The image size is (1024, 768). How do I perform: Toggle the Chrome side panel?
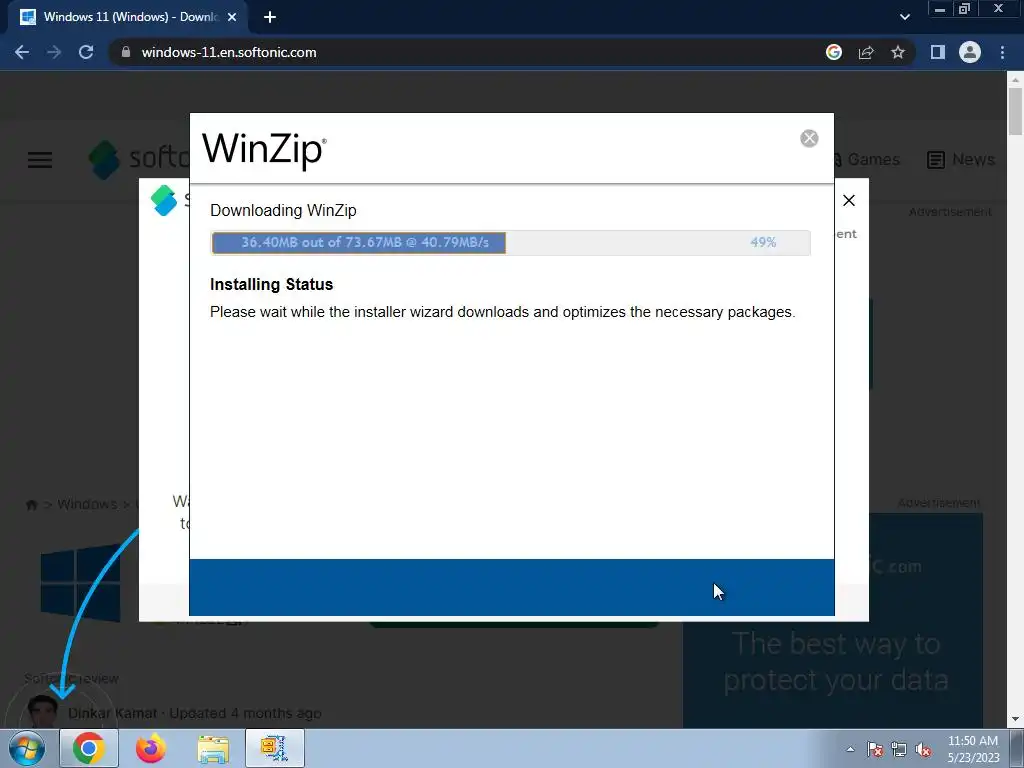click(938, 52)
